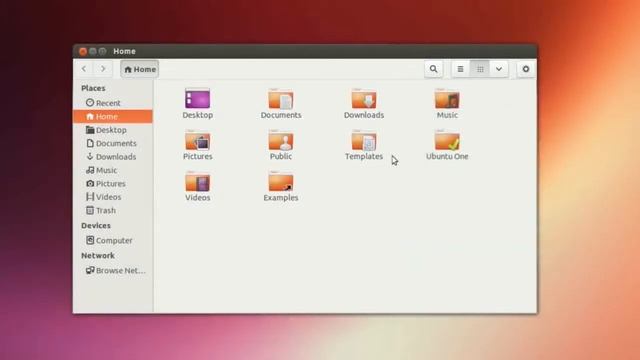
Task: Select Downloads in the sidebar
Action: pyautogui.click(x=113, y=157)
